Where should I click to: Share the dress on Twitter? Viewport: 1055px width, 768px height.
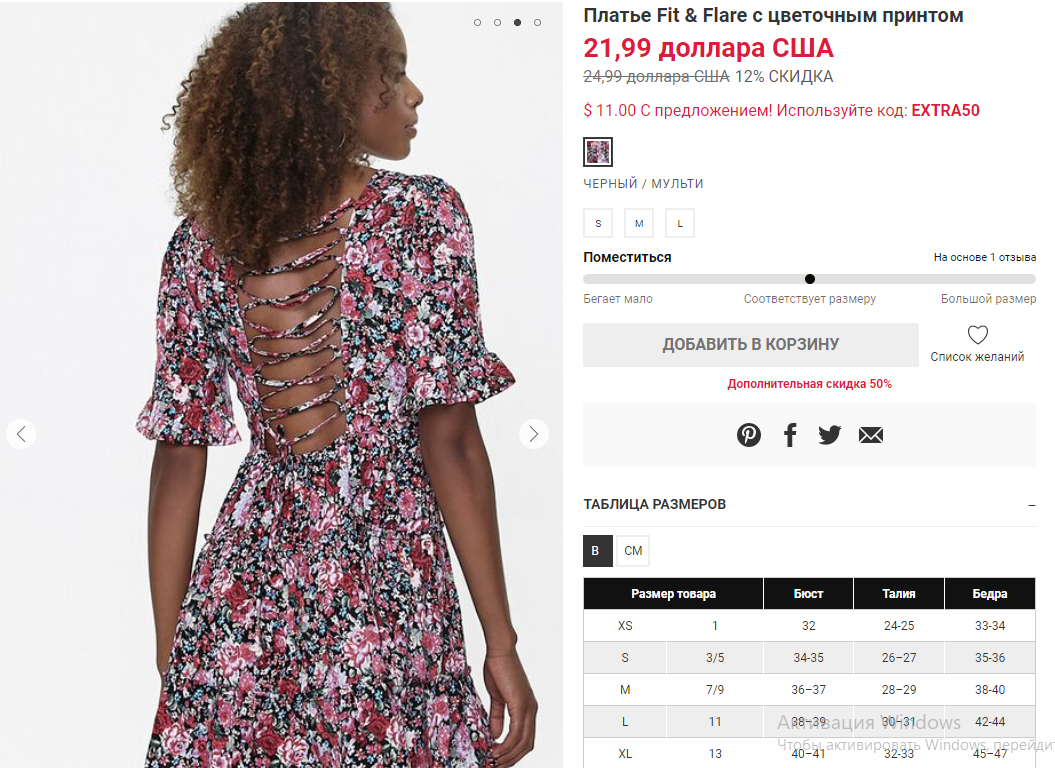point(830,435)
